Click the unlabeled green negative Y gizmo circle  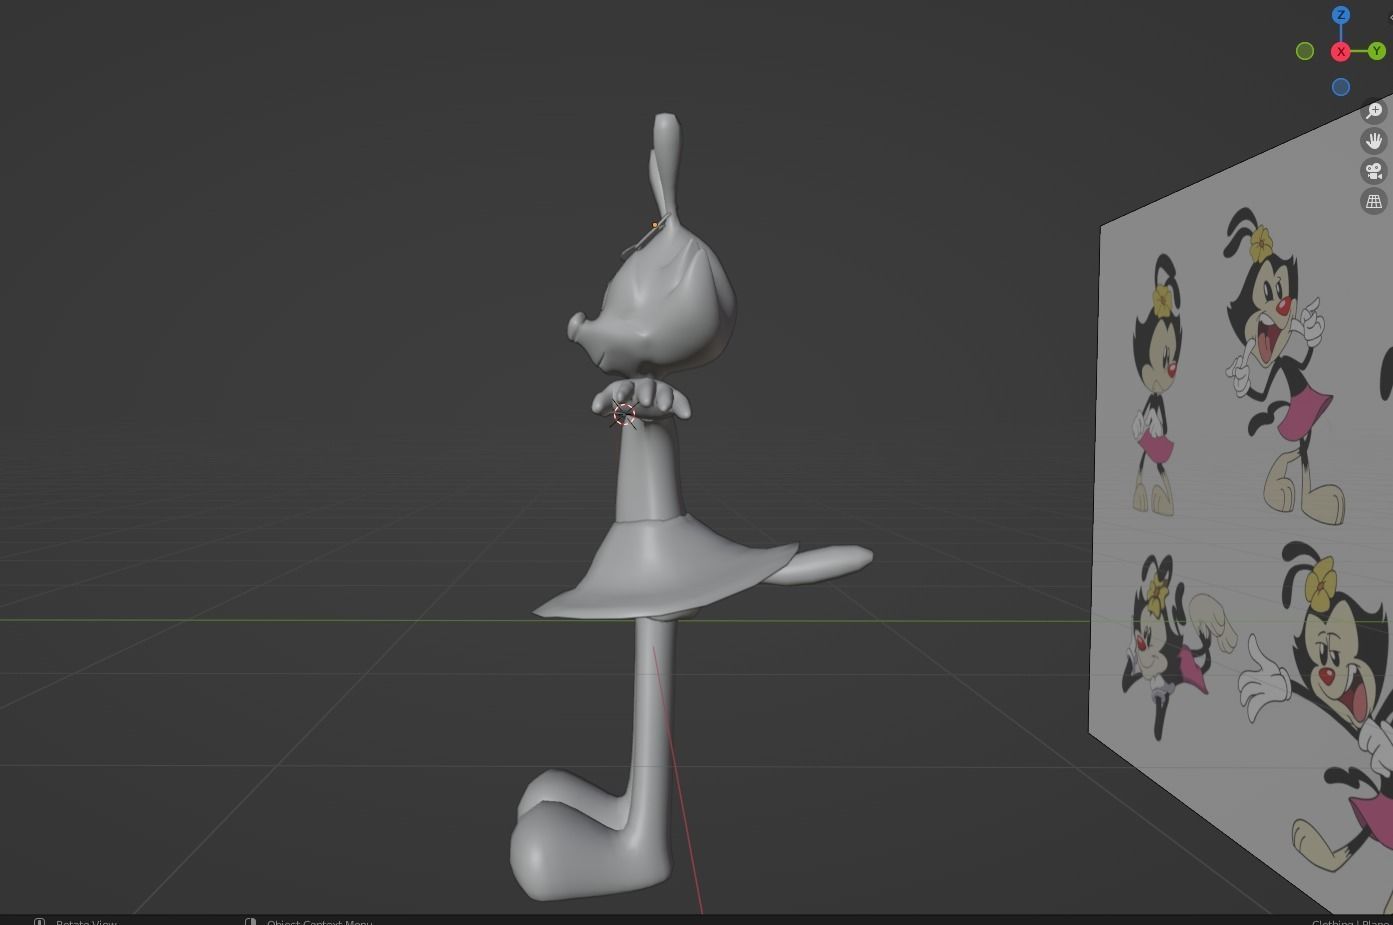1305,51
